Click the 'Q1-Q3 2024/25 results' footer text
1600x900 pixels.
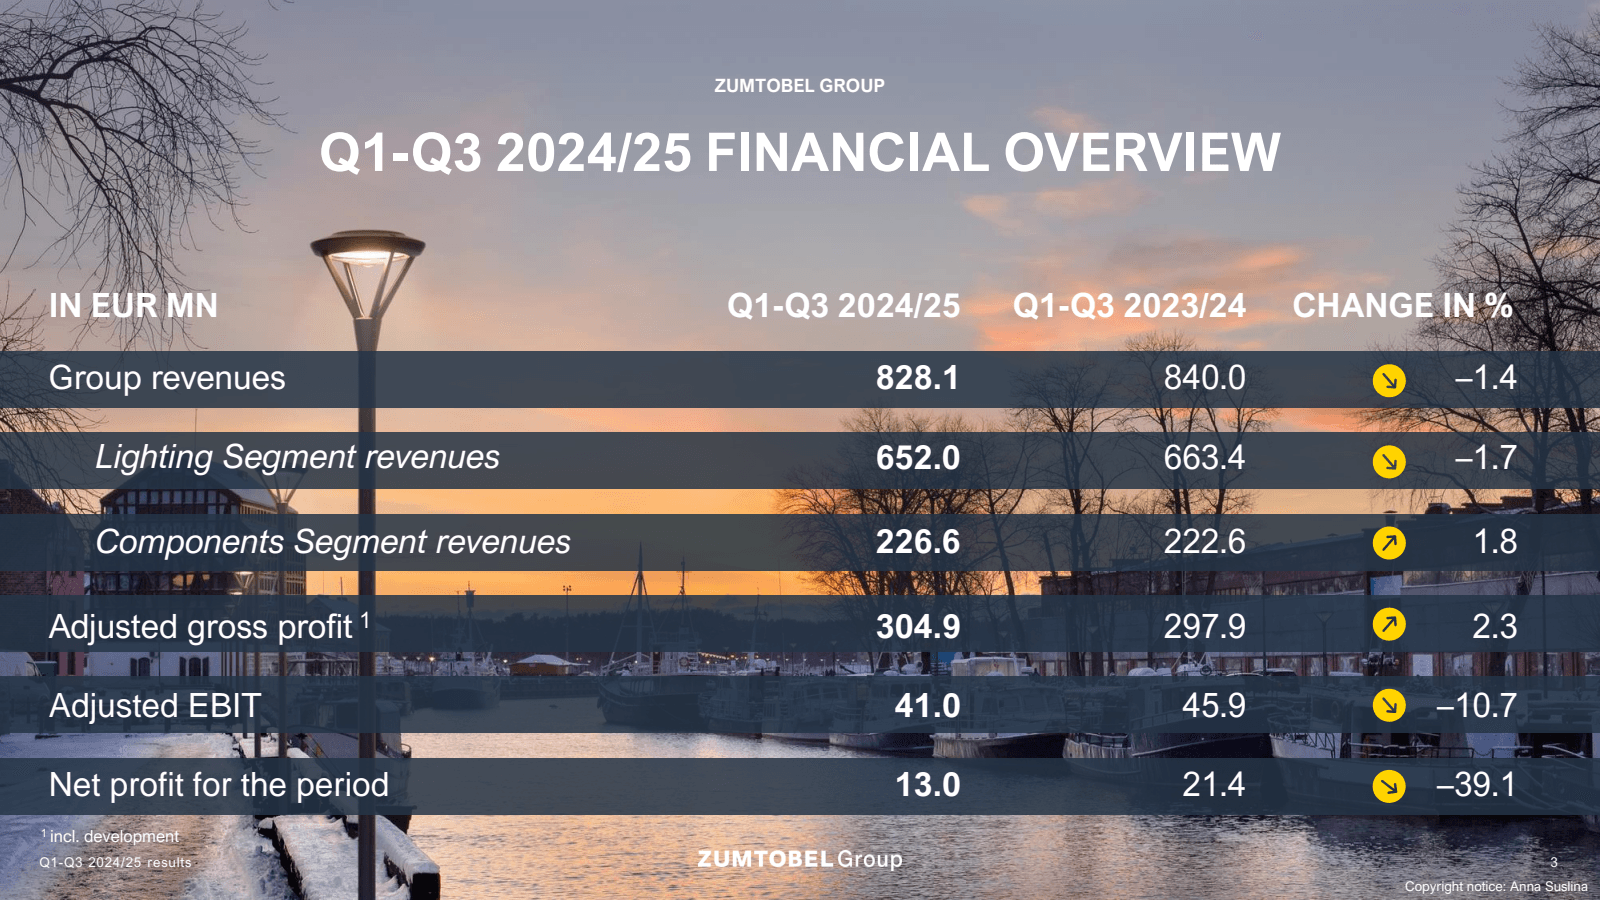[x=115, y=862]
